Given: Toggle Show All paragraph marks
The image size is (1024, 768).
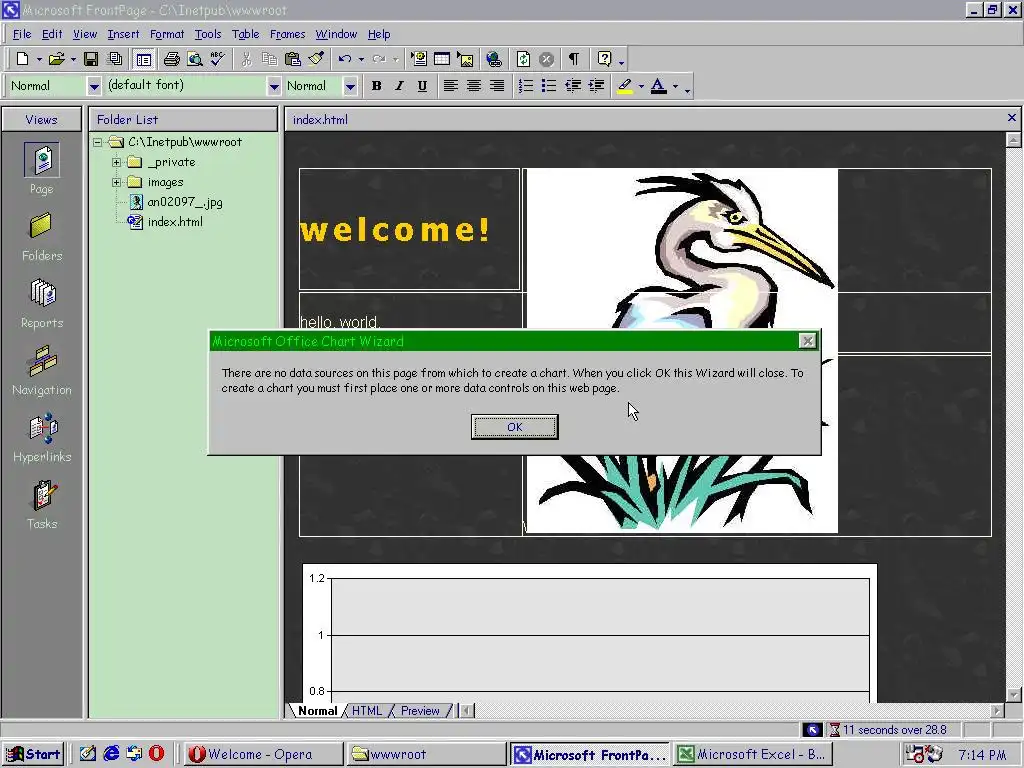Looking at the screenshot, I should click(574, 59).
